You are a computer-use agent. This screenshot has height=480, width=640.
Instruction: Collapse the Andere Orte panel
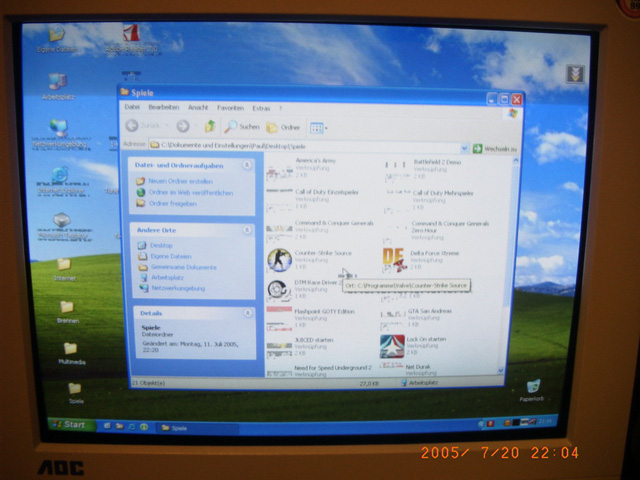pyautogui.click(x=247, y=230)
